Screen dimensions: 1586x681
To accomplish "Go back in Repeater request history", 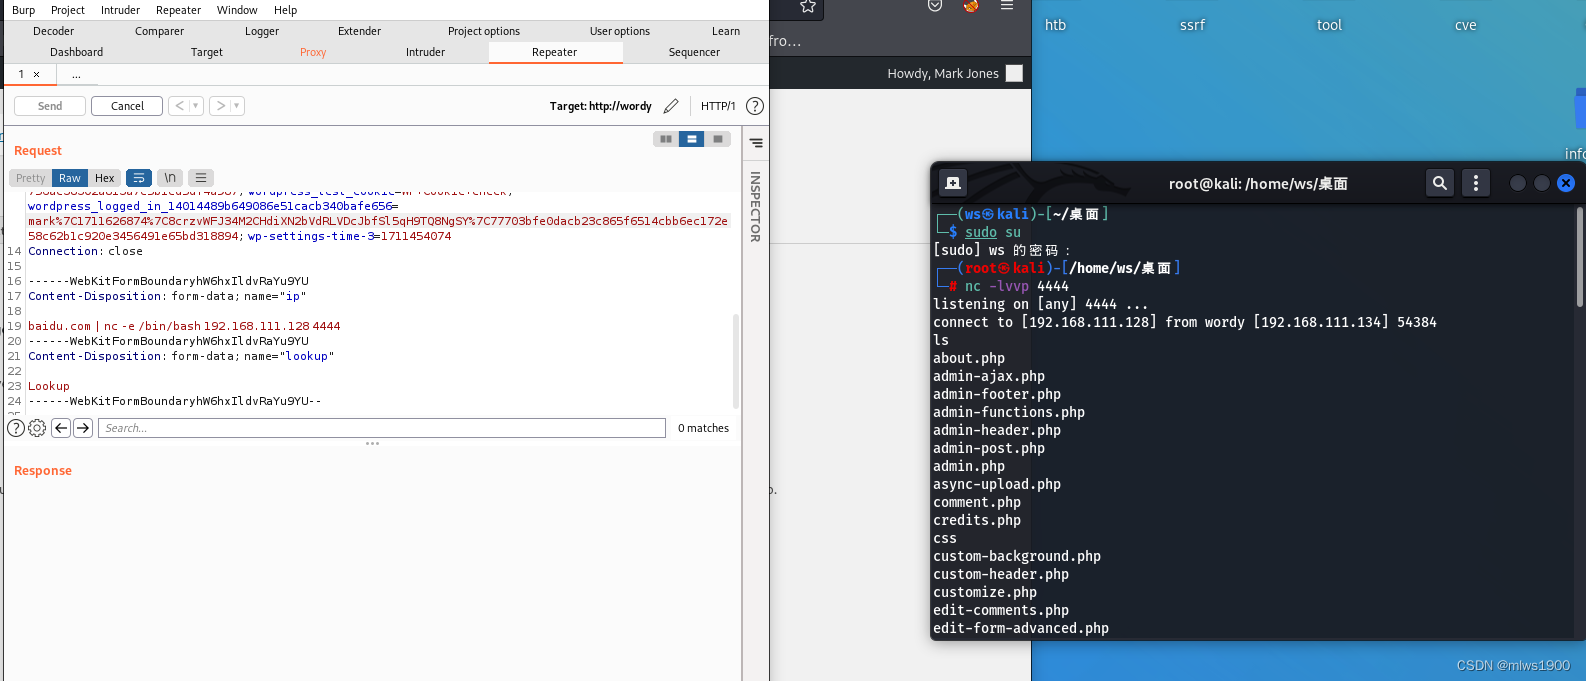I will click(x=180, y=106).
